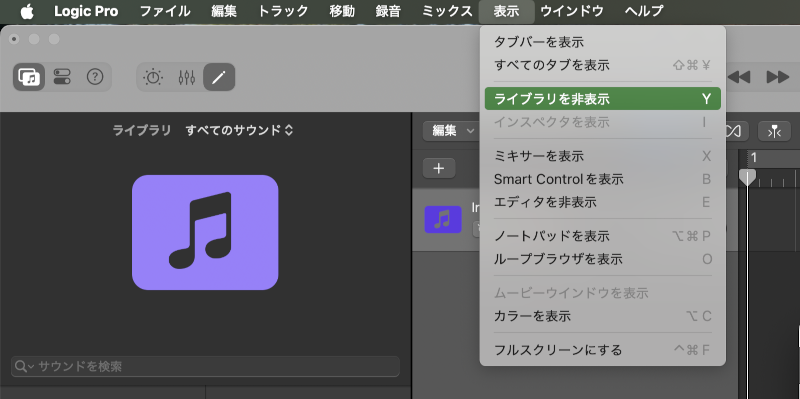This screenshot has width=800, height=399.
Task: Open the トラック menu
Action: [283, 11]
